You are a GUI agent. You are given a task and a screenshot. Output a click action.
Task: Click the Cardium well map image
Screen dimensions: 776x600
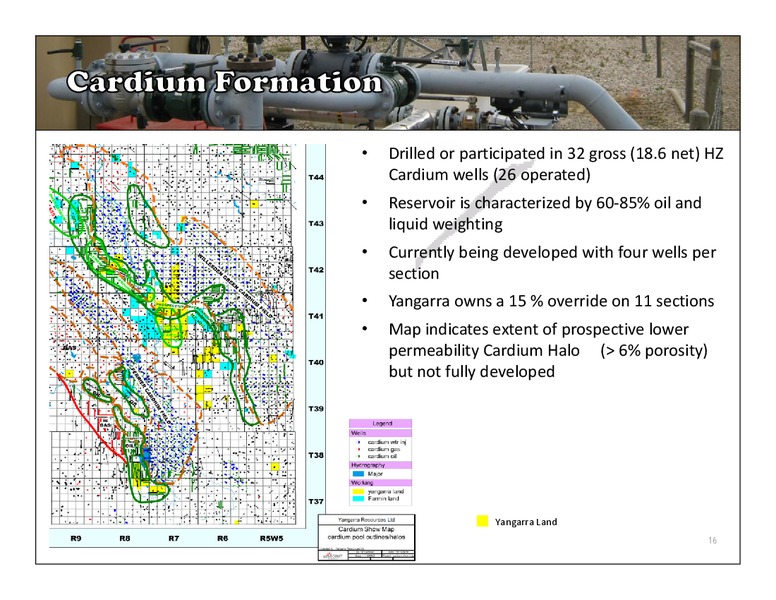point(173,335)
